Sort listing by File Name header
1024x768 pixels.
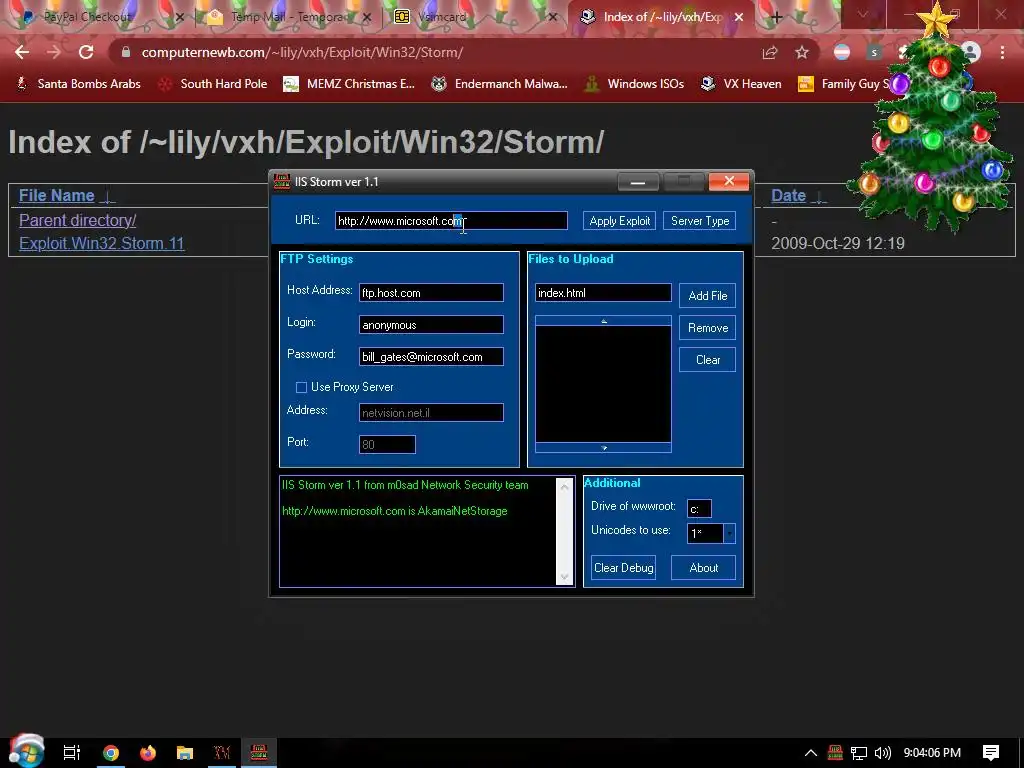click(x=56, y=195)
